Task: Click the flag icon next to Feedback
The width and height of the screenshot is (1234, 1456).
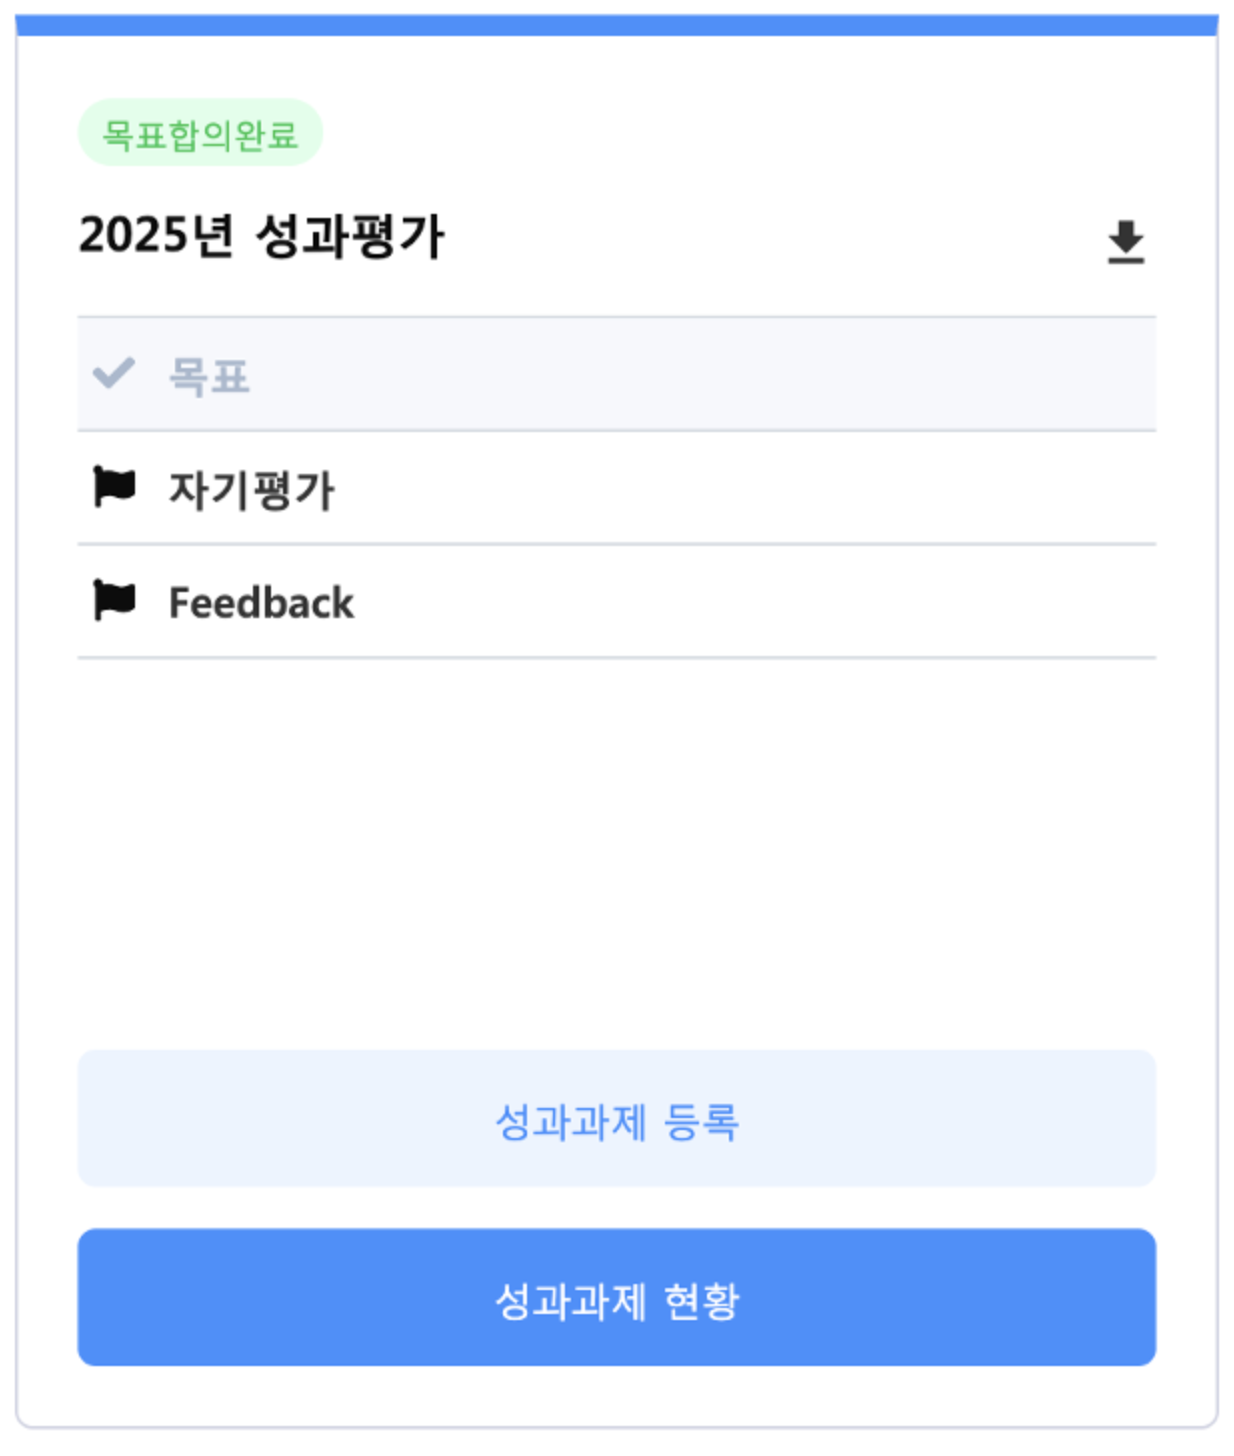Action: tap(114, 600)
